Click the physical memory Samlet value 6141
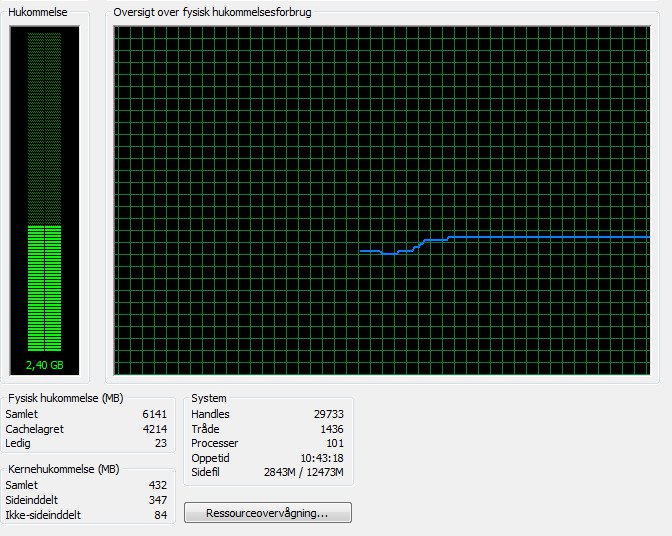This screenshot has width=672, height=536. [x=154, y=414]
